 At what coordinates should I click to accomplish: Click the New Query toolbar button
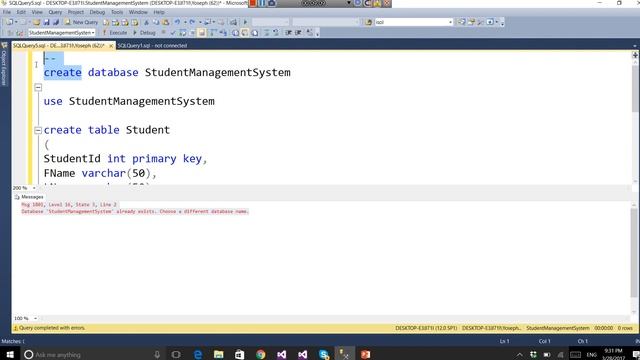81,22
